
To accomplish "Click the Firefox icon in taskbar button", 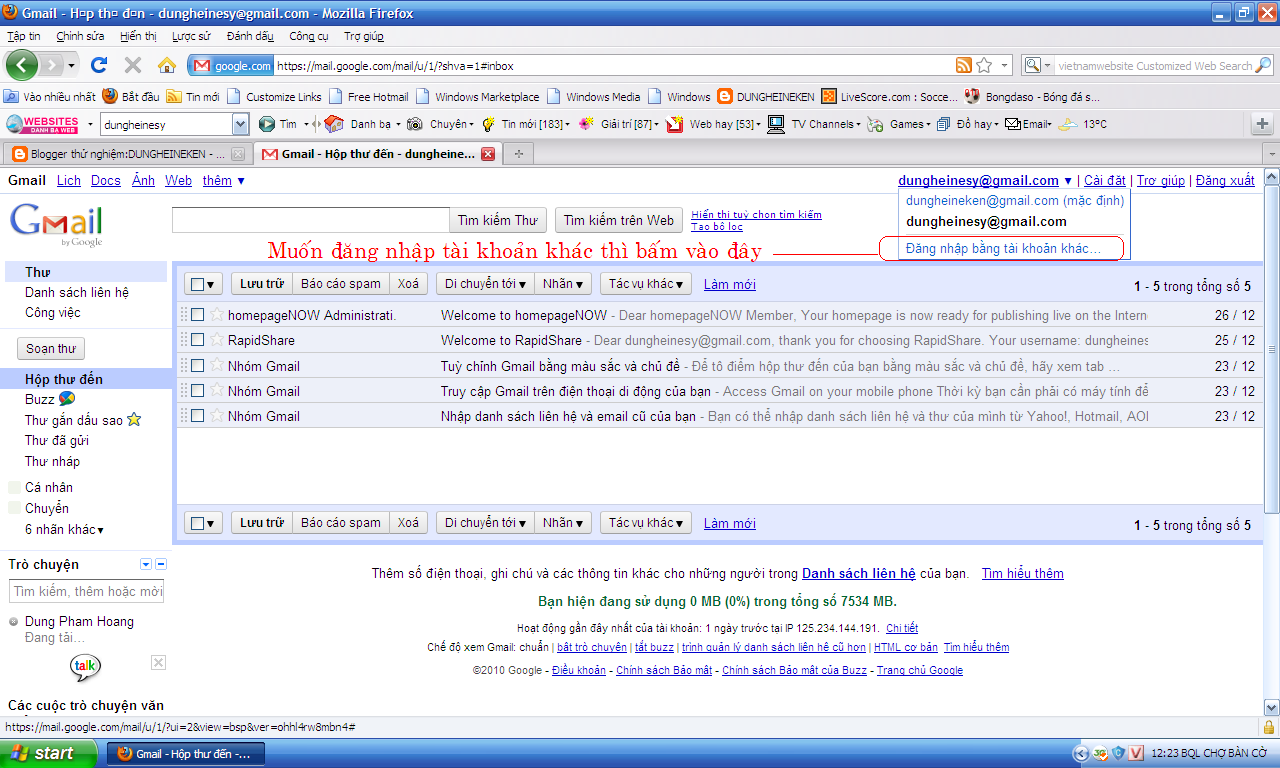I will 125,753.
